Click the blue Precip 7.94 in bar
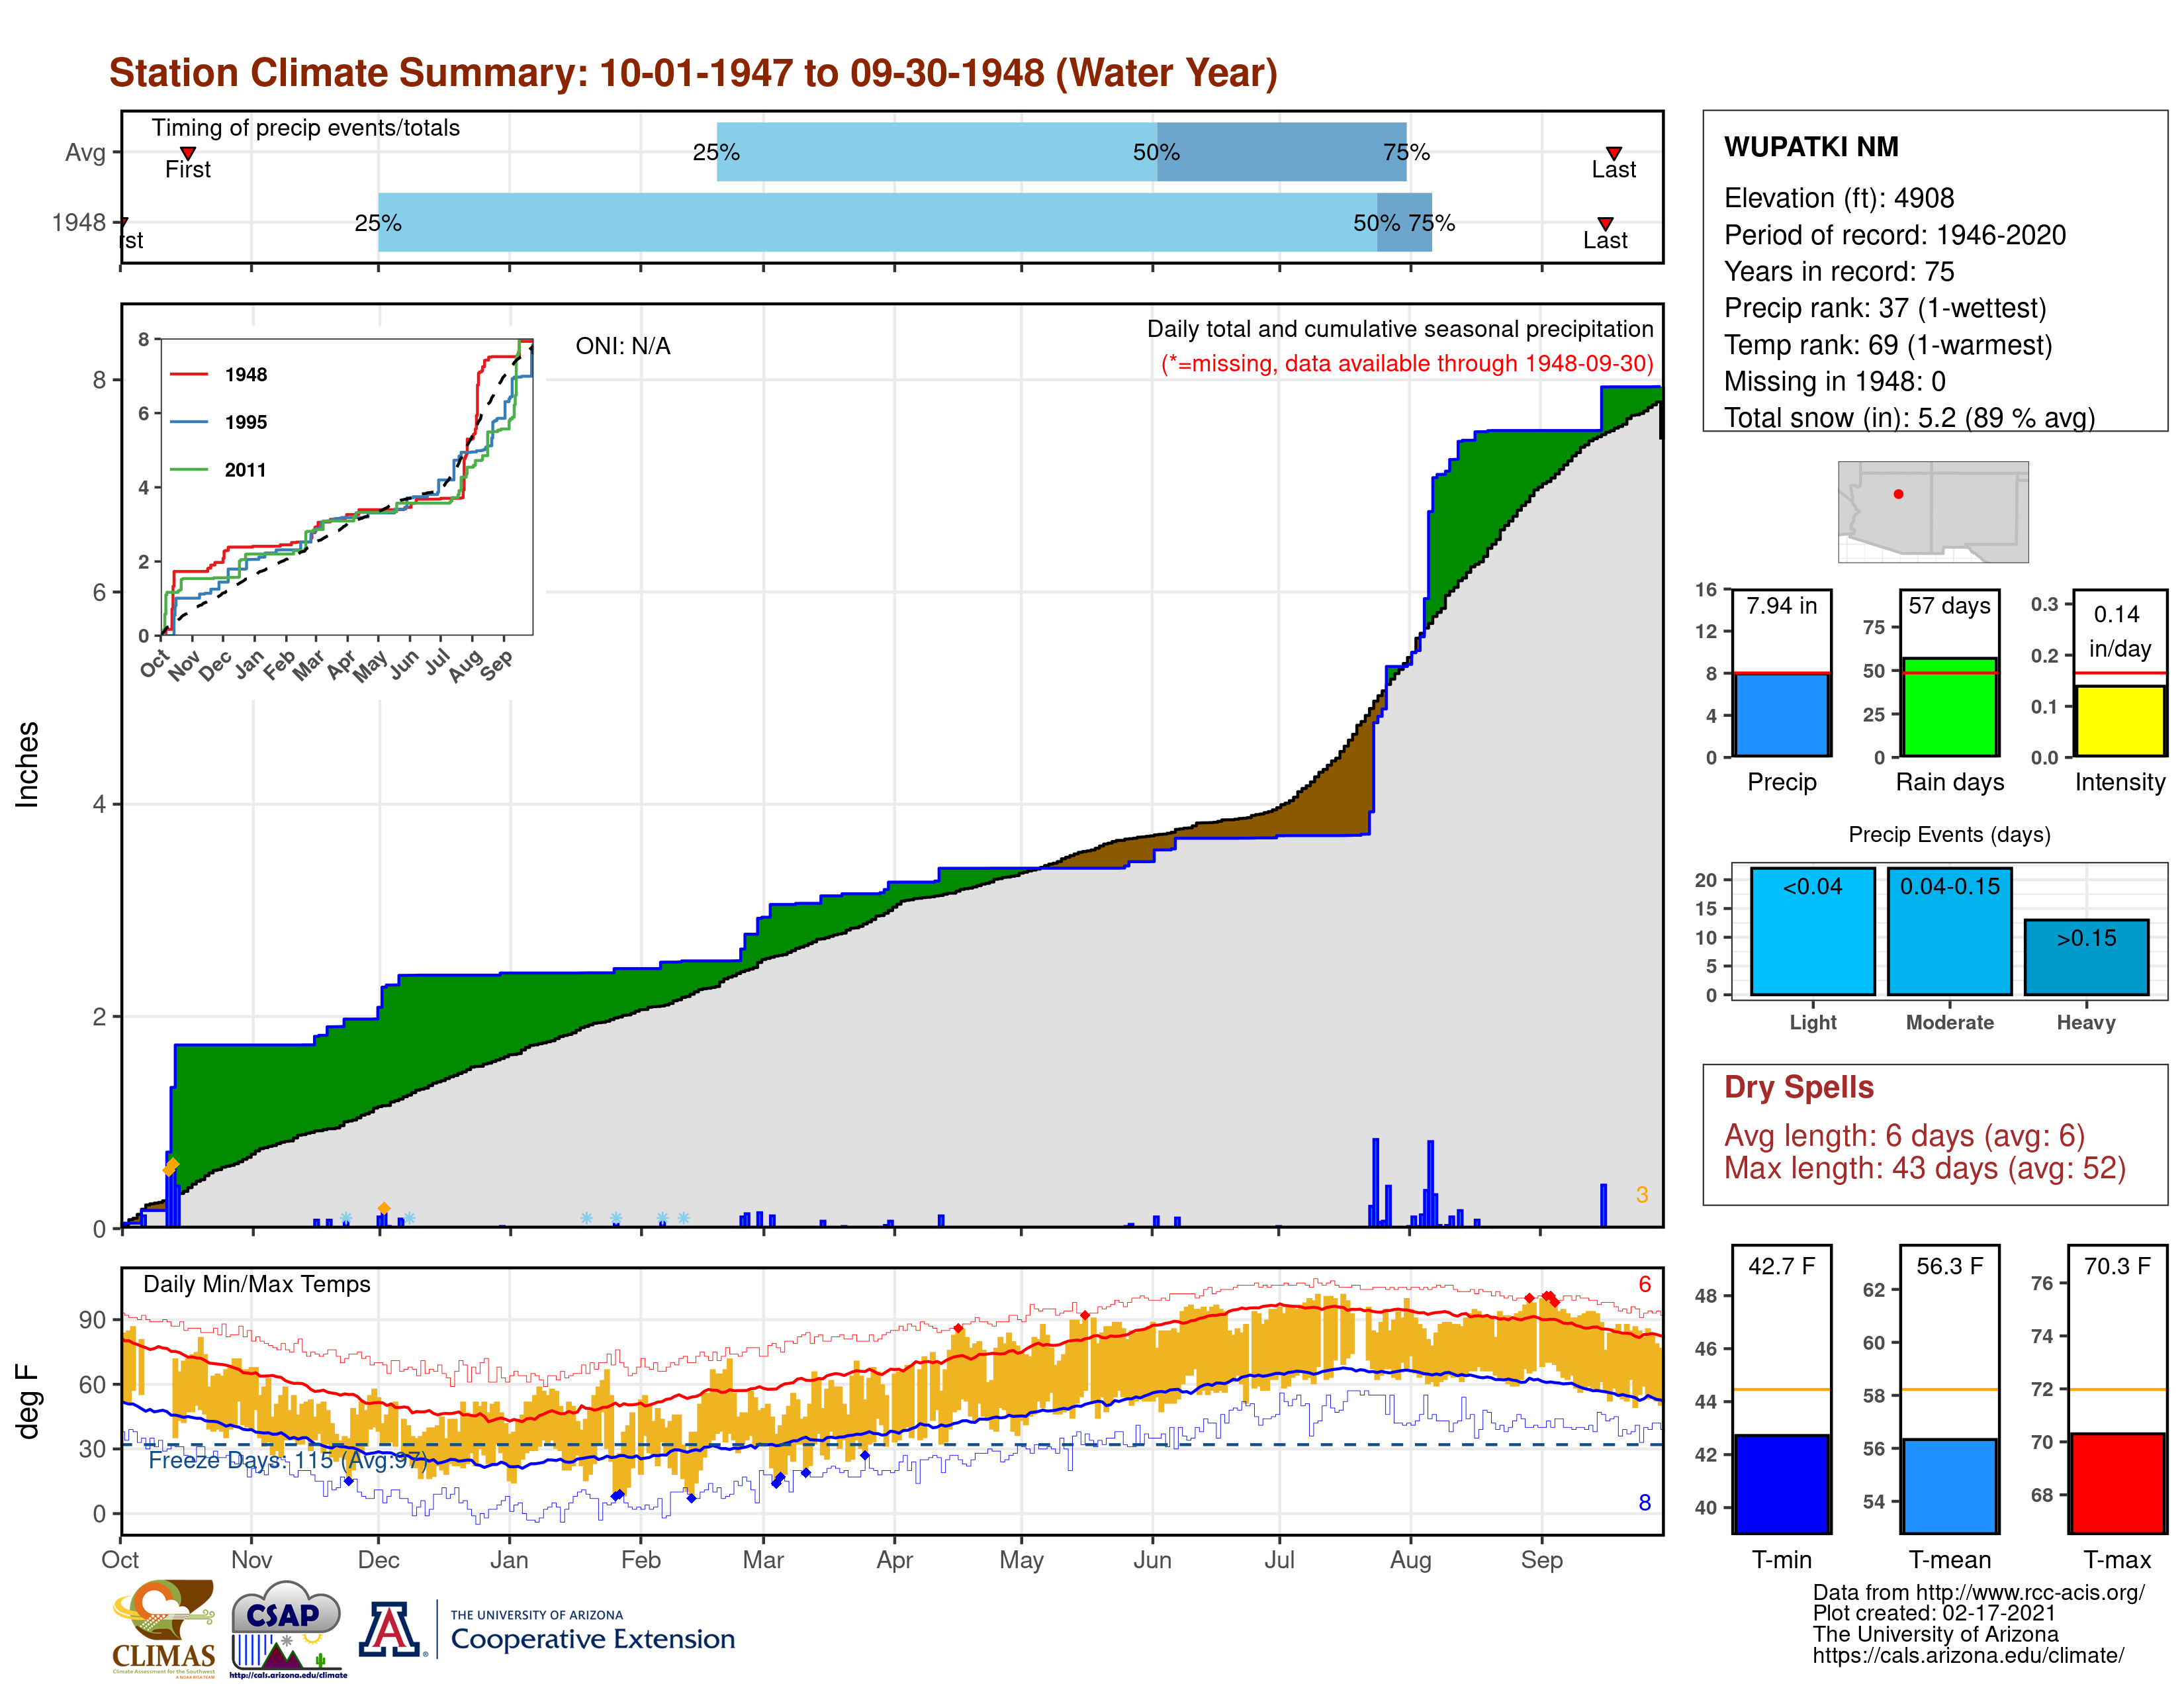2184x1688 pixels. coord(1781,715)
